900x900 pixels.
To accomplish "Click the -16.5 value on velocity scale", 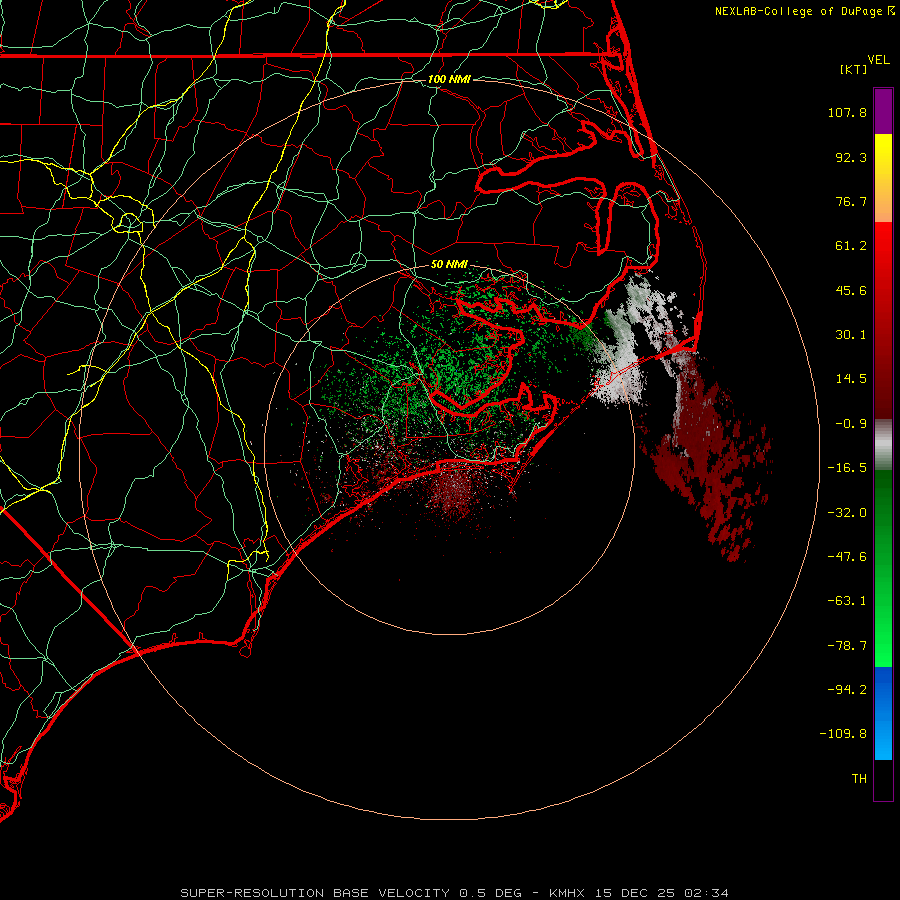I will tap(847, 468).
